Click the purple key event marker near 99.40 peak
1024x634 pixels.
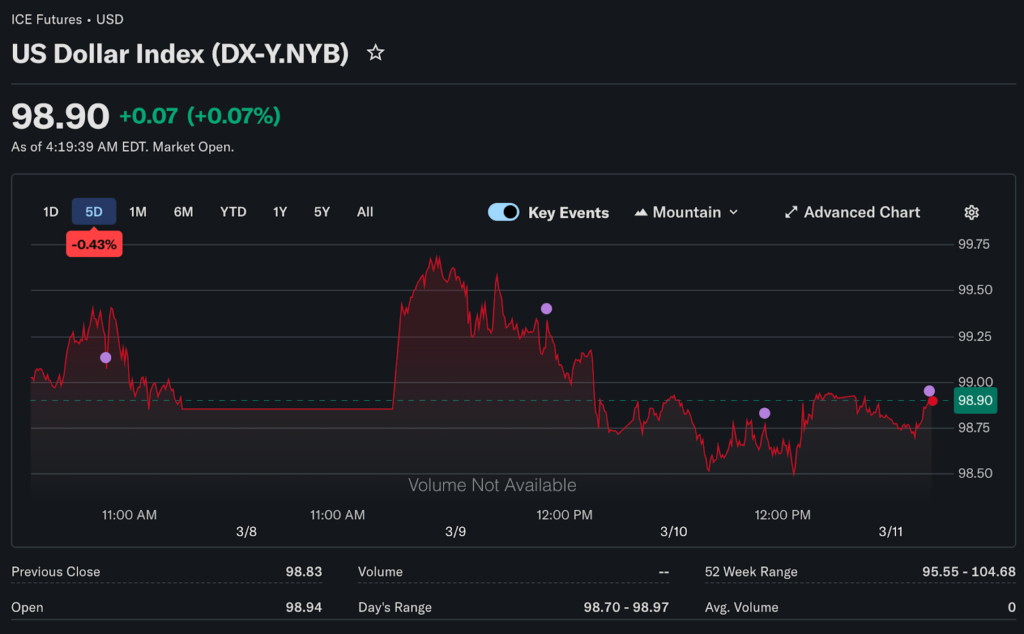coord(546,309)
